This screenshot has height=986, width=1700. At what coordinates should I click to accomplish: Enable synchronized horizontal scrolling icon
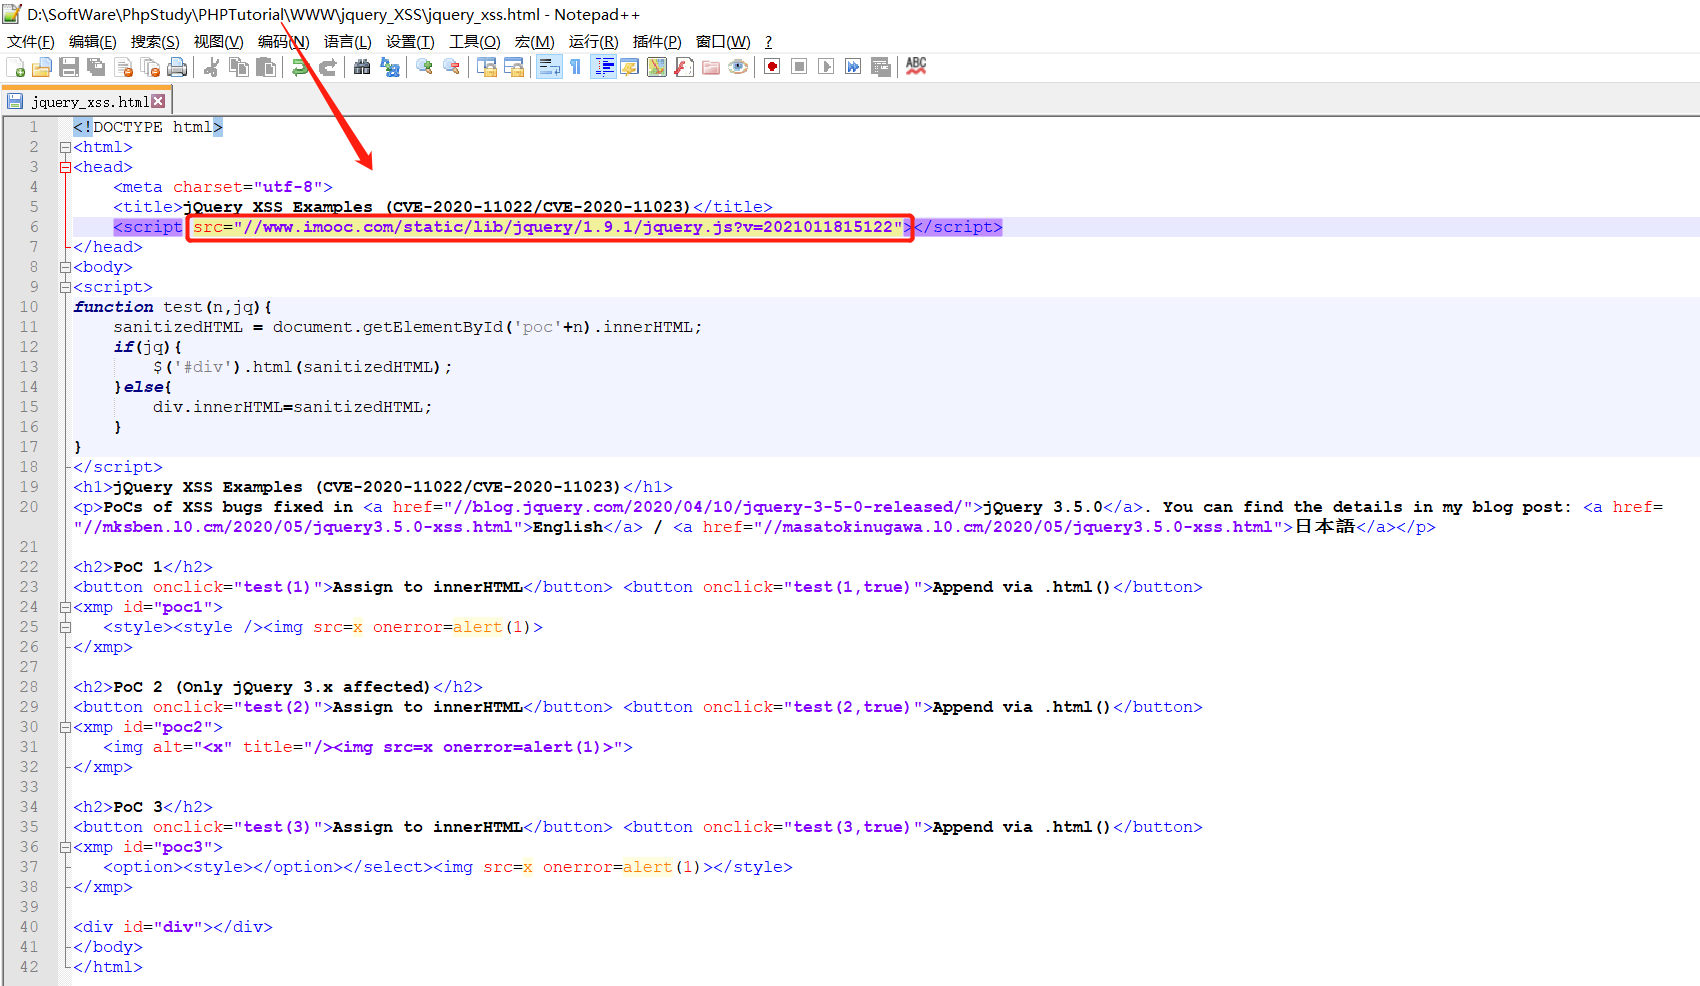[x=514, y=67]
